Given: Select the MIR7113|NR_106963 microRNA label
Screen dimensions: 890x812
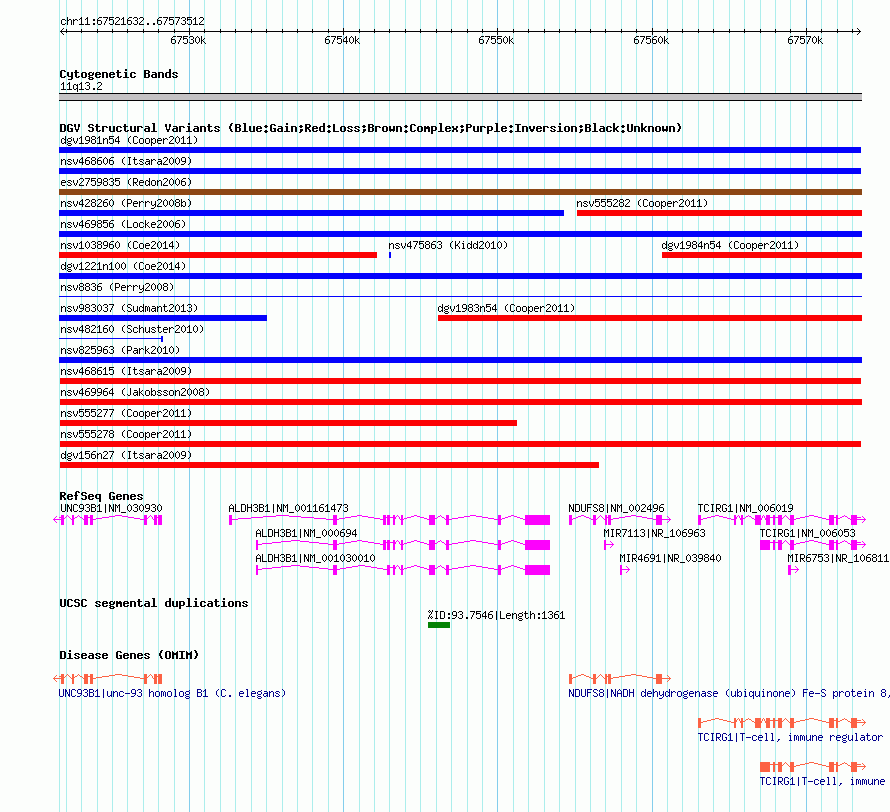Looking at the screenshot, I should pos(654,533).
